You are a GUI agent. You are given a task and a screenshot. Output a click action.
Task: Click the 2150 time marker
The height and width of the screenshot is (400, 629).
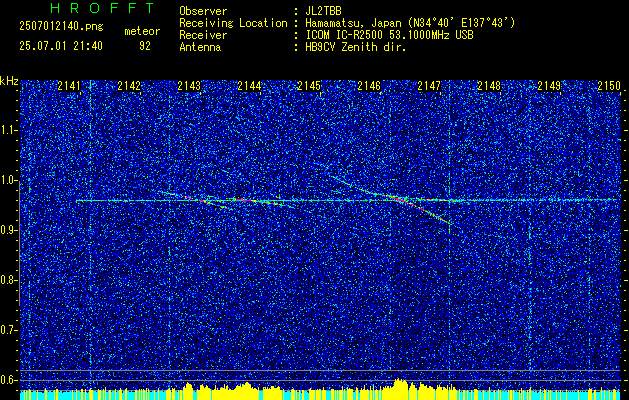(x=609, y=86)
